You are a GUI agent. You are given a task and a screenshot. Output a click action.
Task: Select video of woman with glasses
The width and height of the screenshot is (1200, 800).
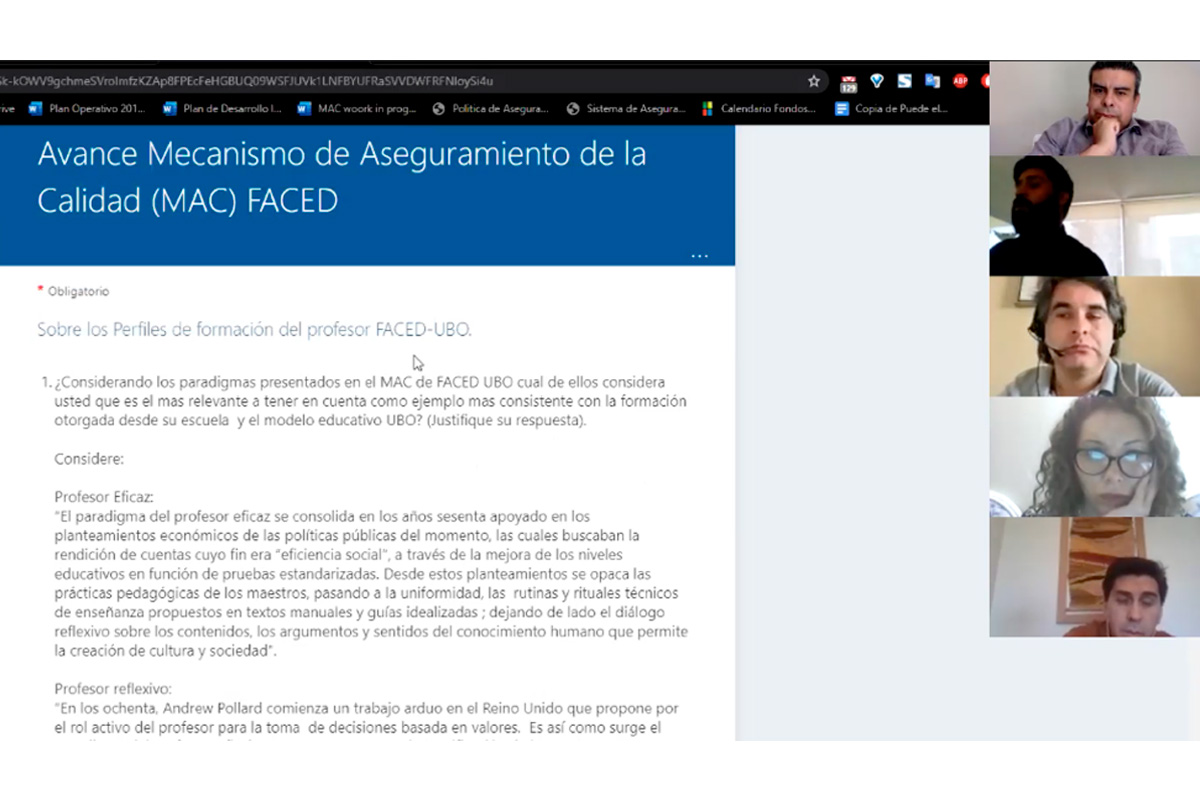(x=1094, y=456)
